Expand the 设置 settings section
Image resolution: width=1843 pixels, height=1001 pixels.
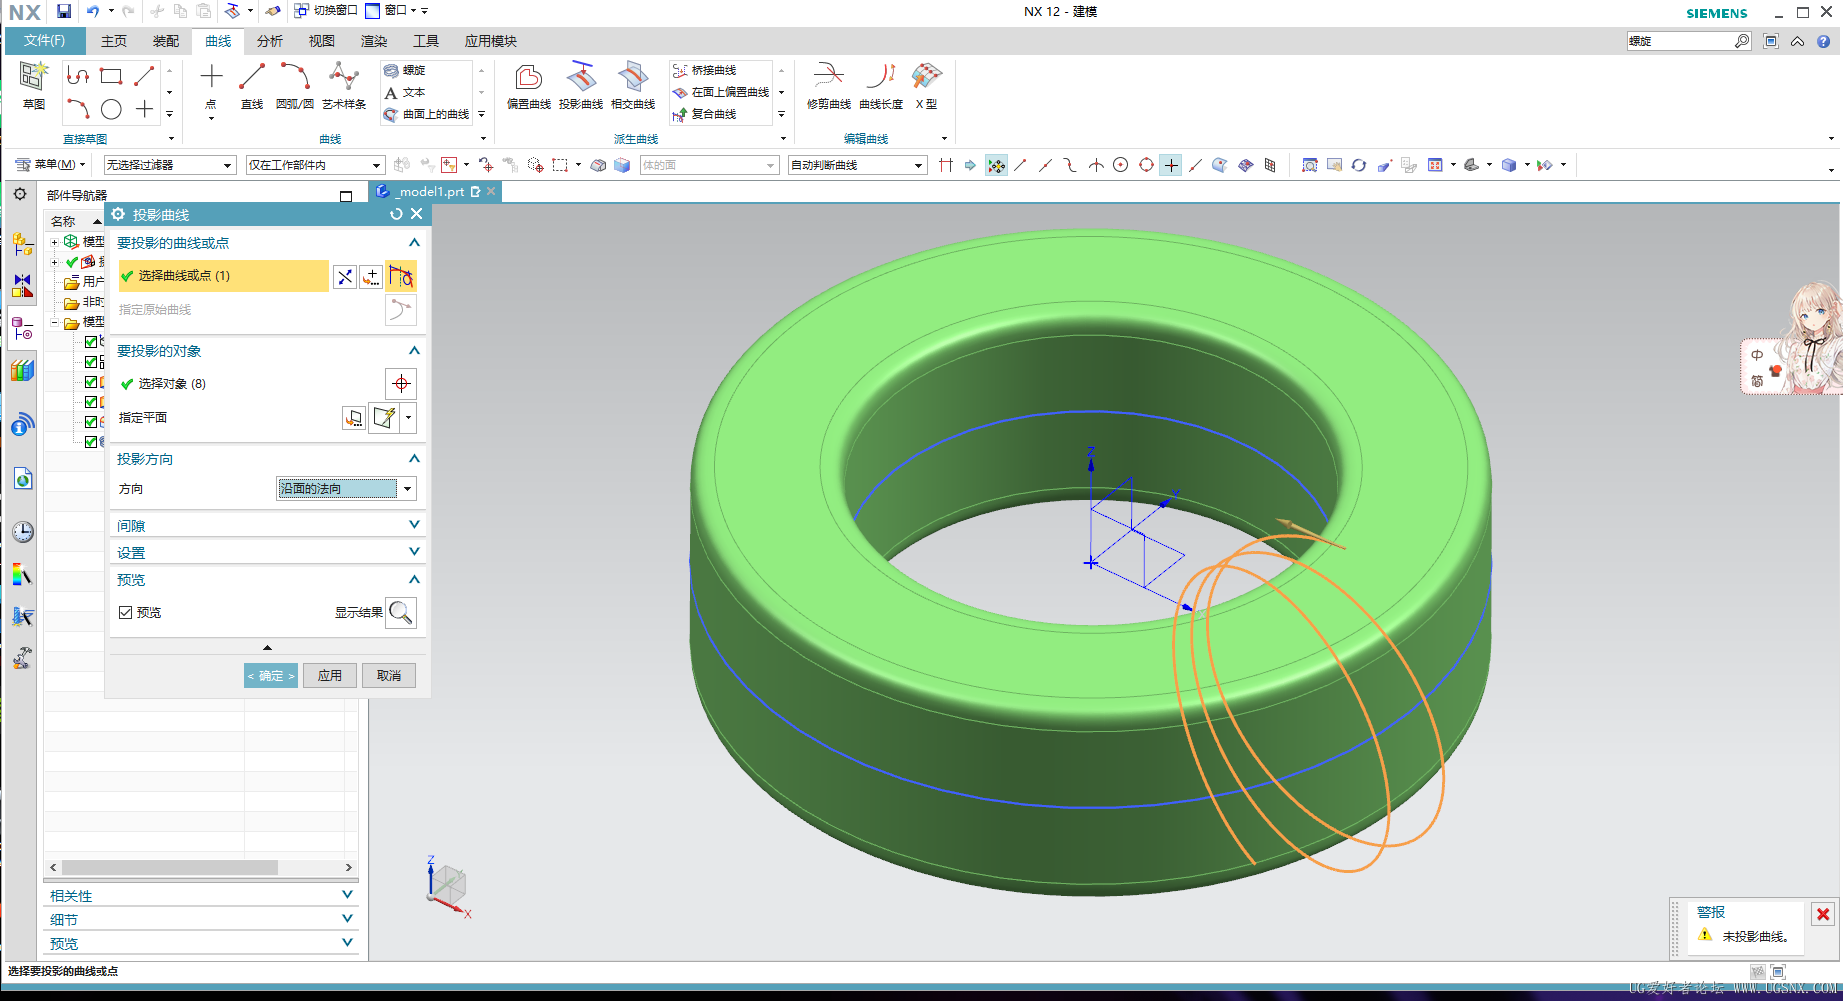pos(267,552)
